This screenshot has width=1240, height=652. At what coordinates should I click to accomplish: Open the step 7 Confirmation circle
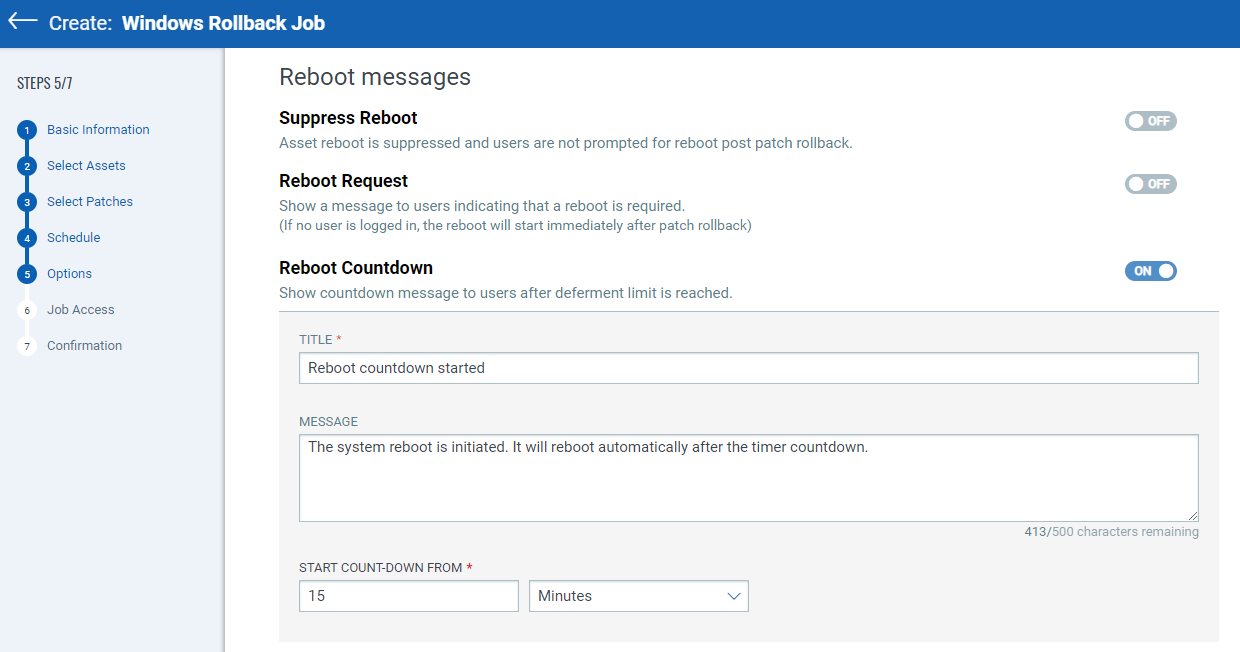coord(27,345)
